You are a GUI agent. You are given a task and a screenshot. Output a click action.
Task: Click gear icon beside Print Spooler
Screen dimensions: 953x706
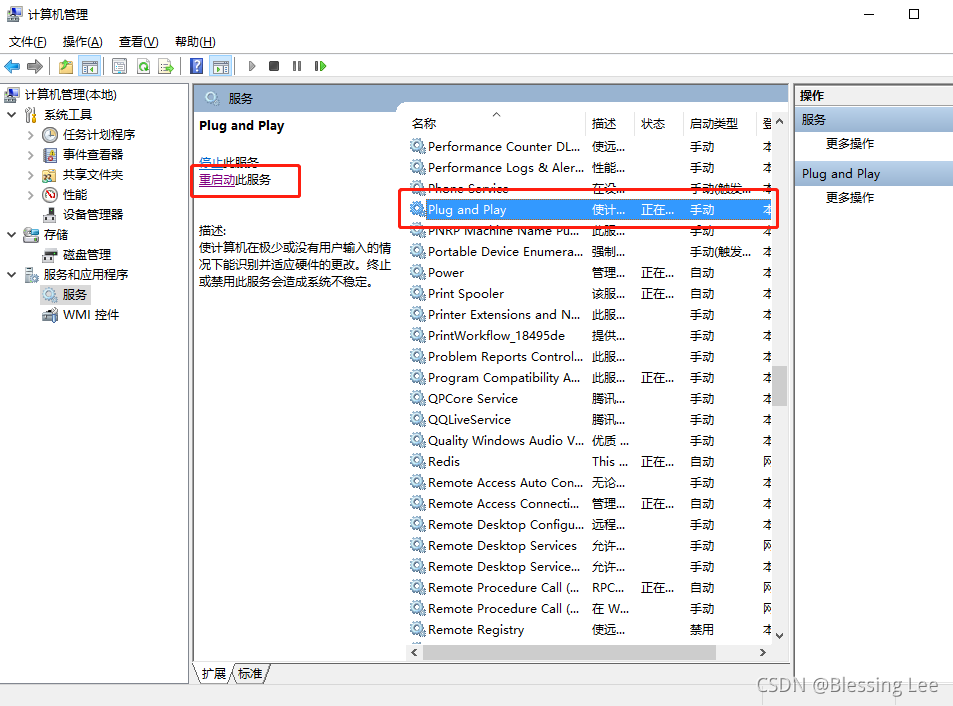(418, 293)
